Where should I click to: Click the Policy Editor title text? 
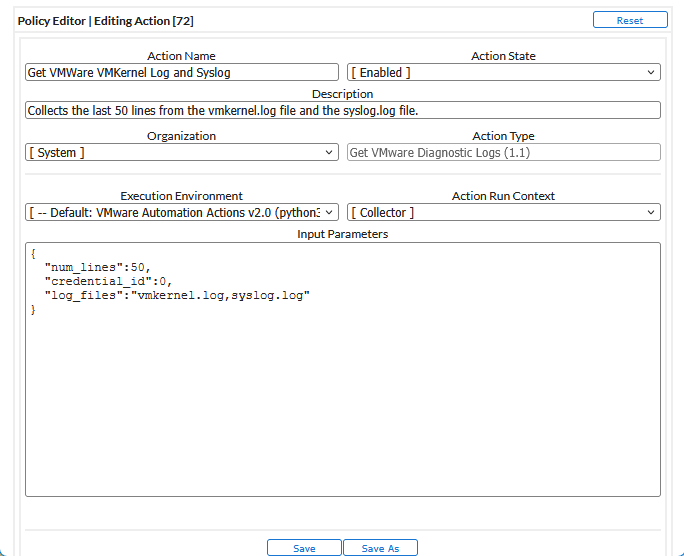[106, 21]
